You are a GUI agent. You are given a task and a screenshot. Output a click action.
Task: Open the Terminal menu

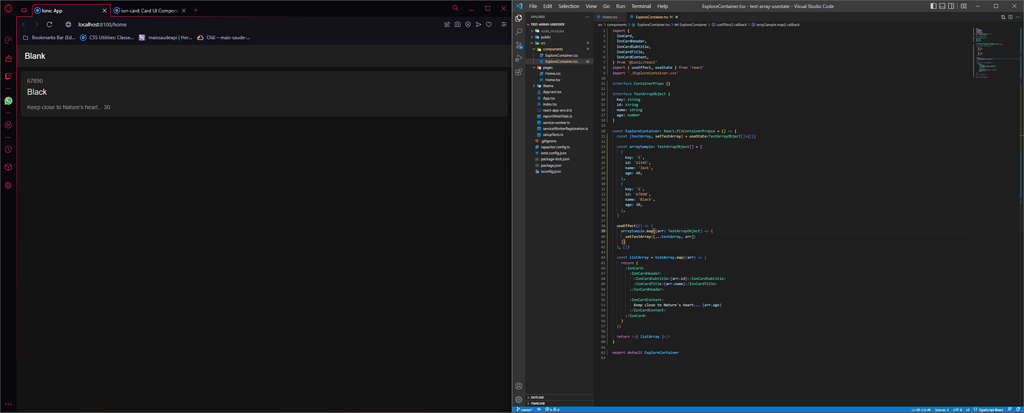[x=640, y=6]
